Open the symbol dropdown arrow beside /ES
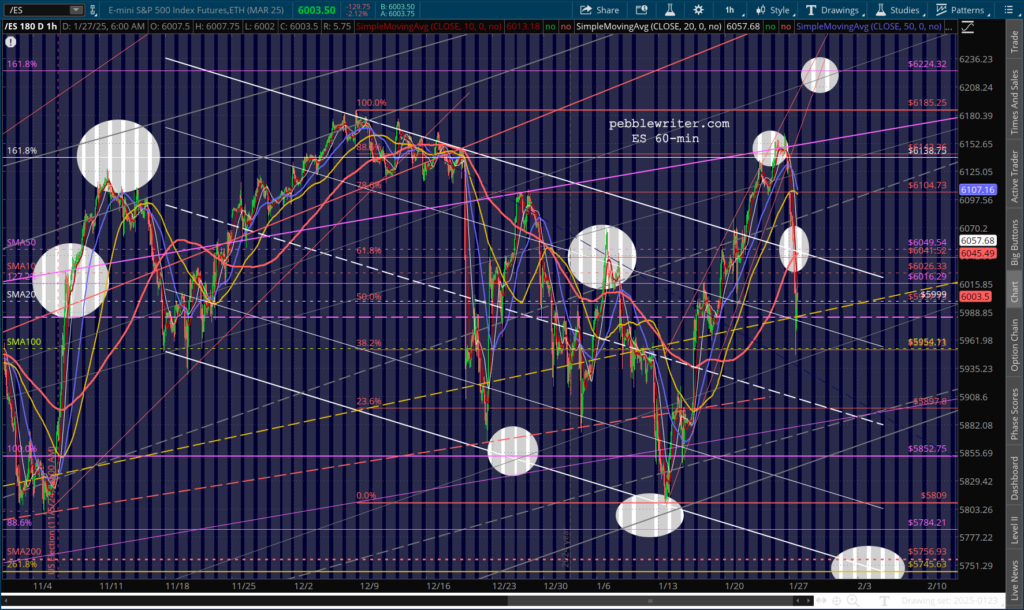1024x610 pixels. click(x=76, y=10)
